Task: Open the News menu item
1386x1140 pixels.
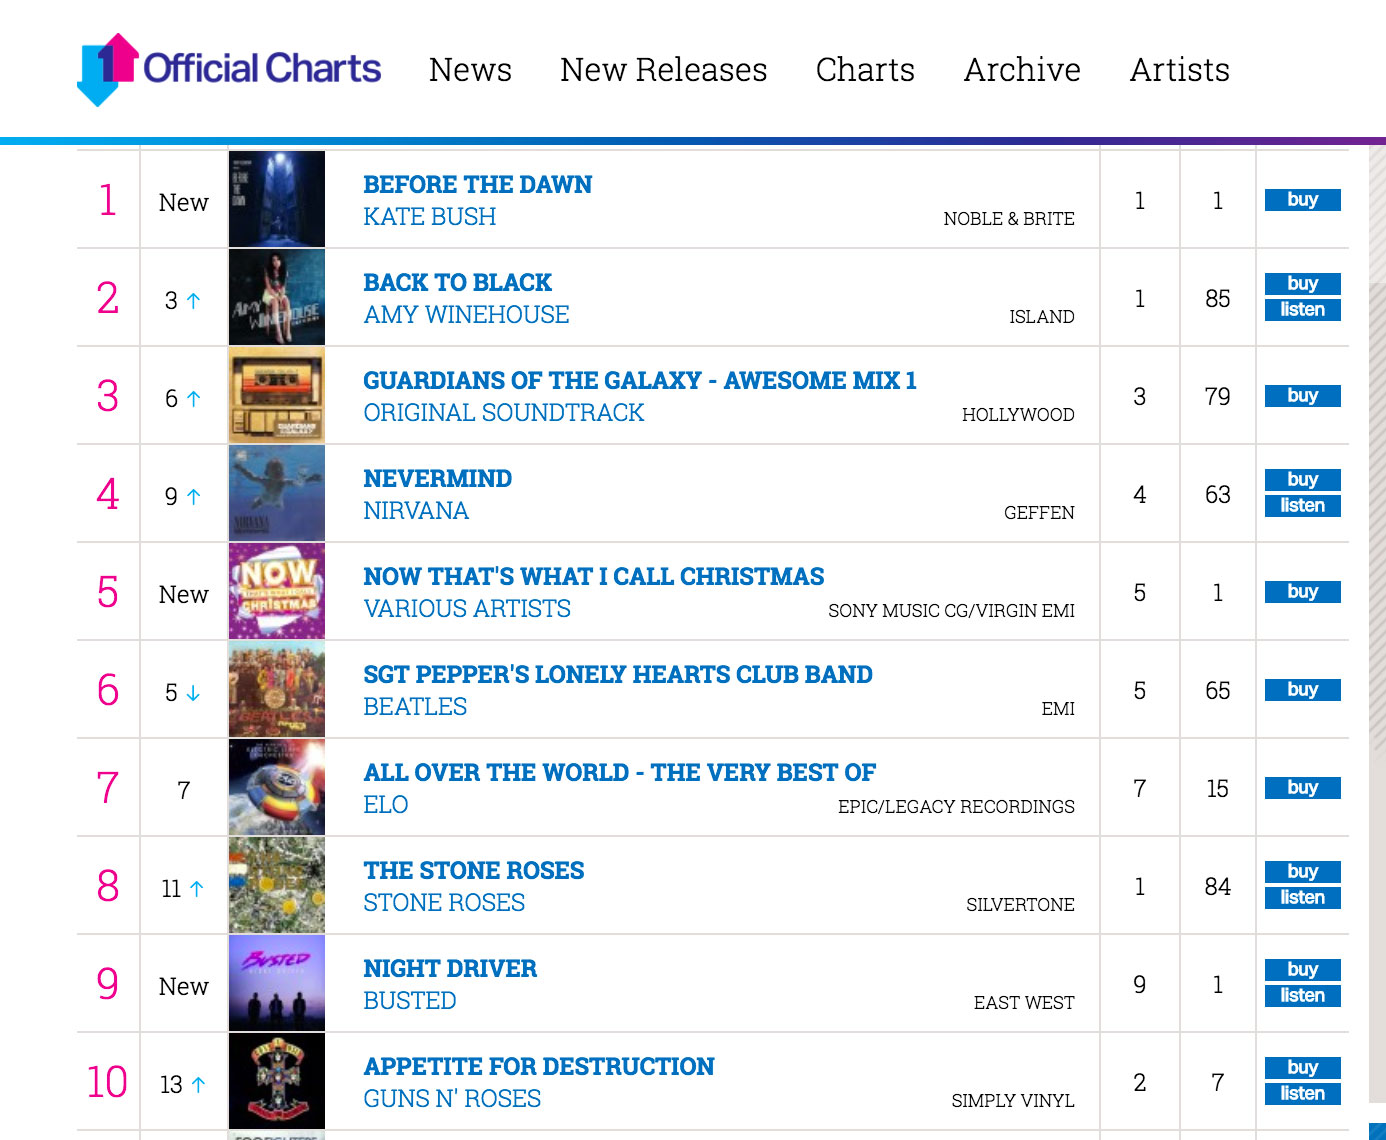Action: coord(470,70)
